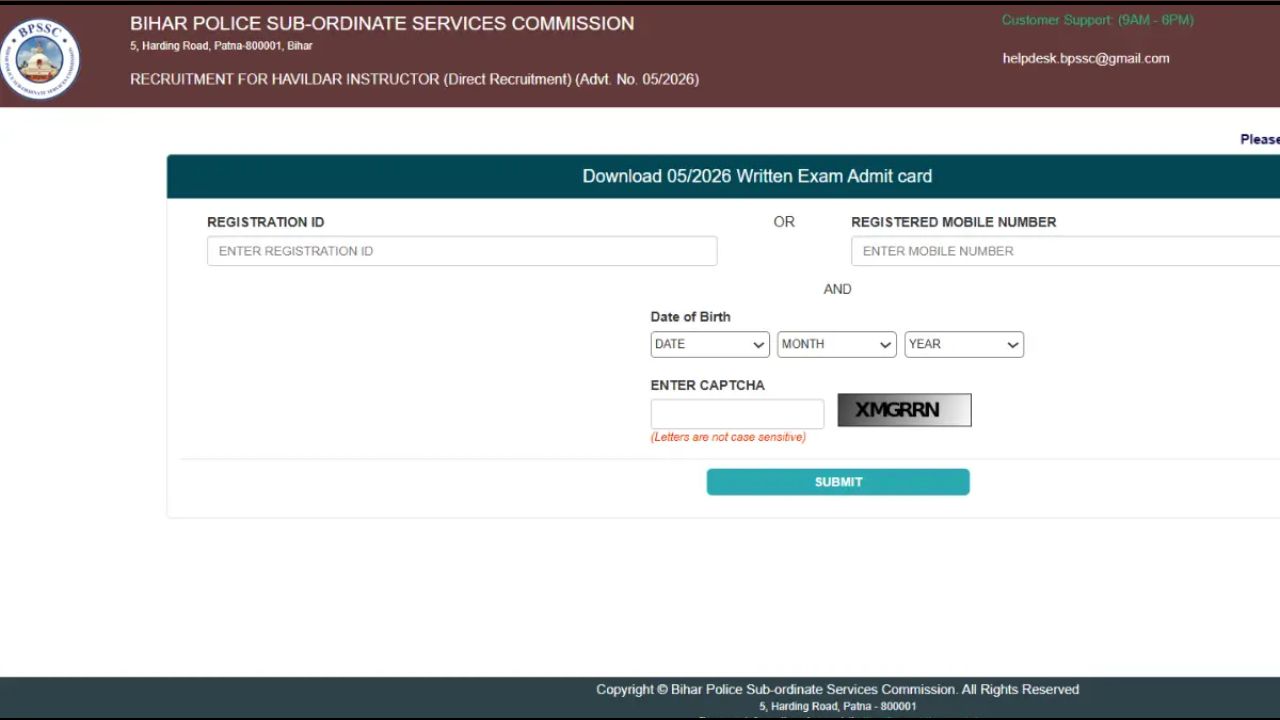The width and height of the screenshot is (1280, 720).
Task: Click the Customer Support hours text
Action: click(x=1098, y=20)
